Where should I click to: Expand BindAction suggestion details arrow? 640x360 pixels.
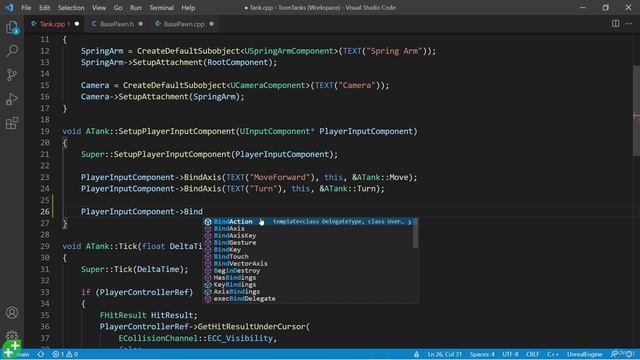click(x=409, y=222)
